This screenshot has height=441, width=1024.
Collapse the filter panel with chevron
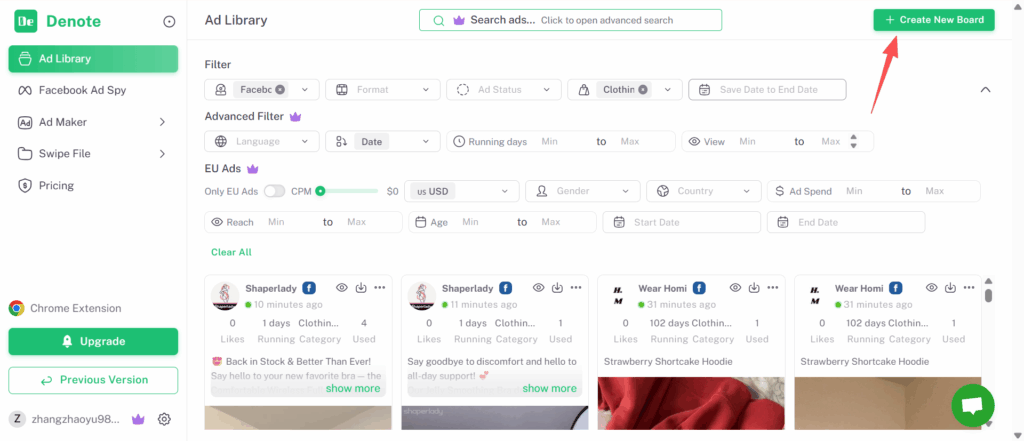click(x=985, y=90)
